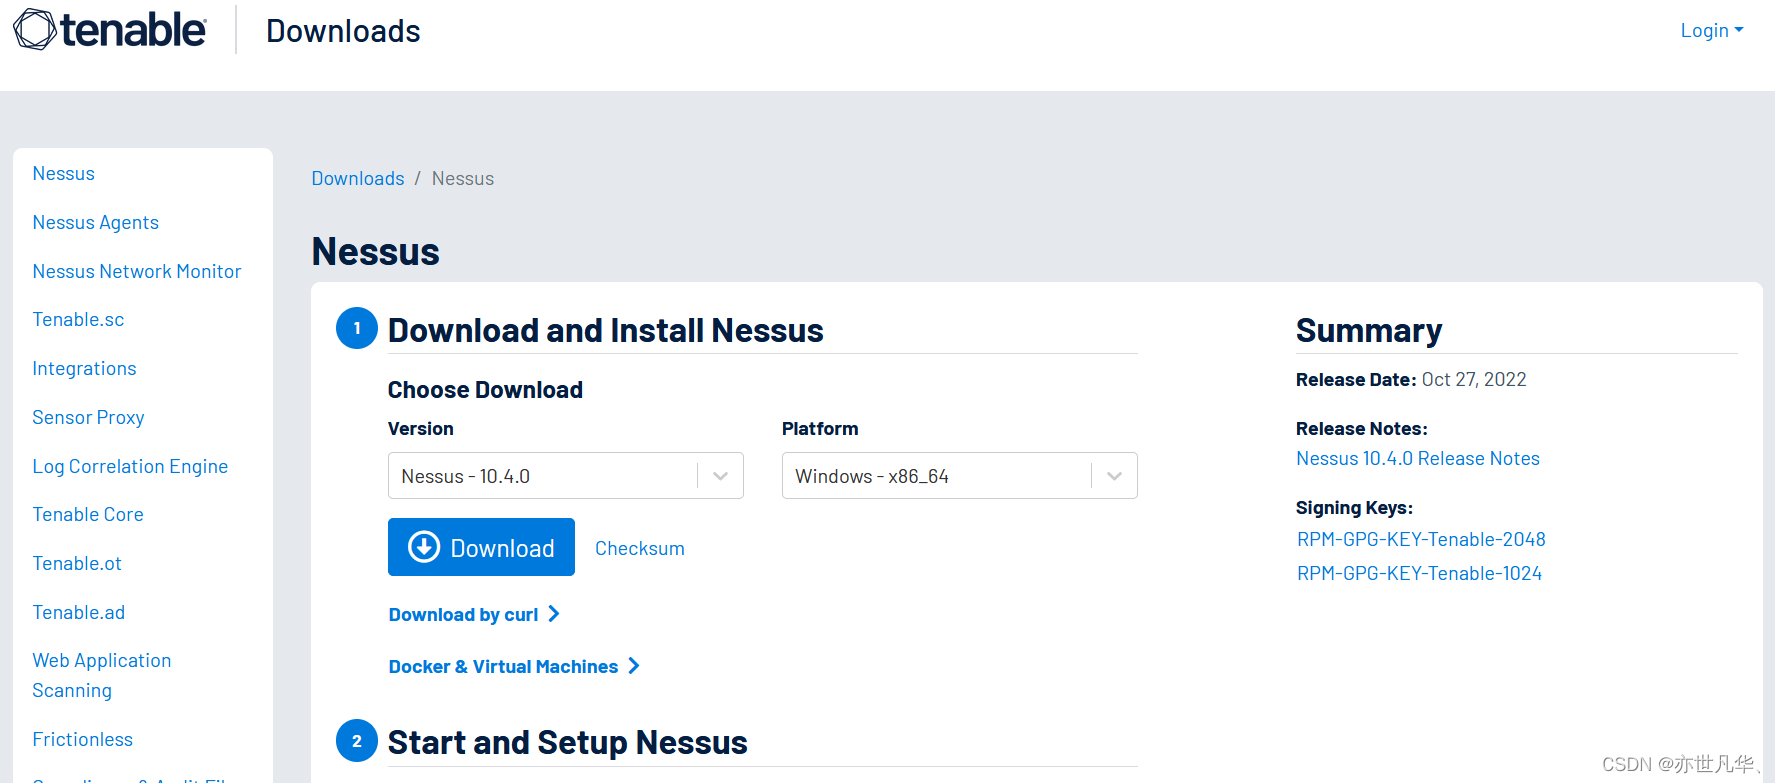Click the Download and Install Nessus heading

pyautogui.click(x=605, y=331)
